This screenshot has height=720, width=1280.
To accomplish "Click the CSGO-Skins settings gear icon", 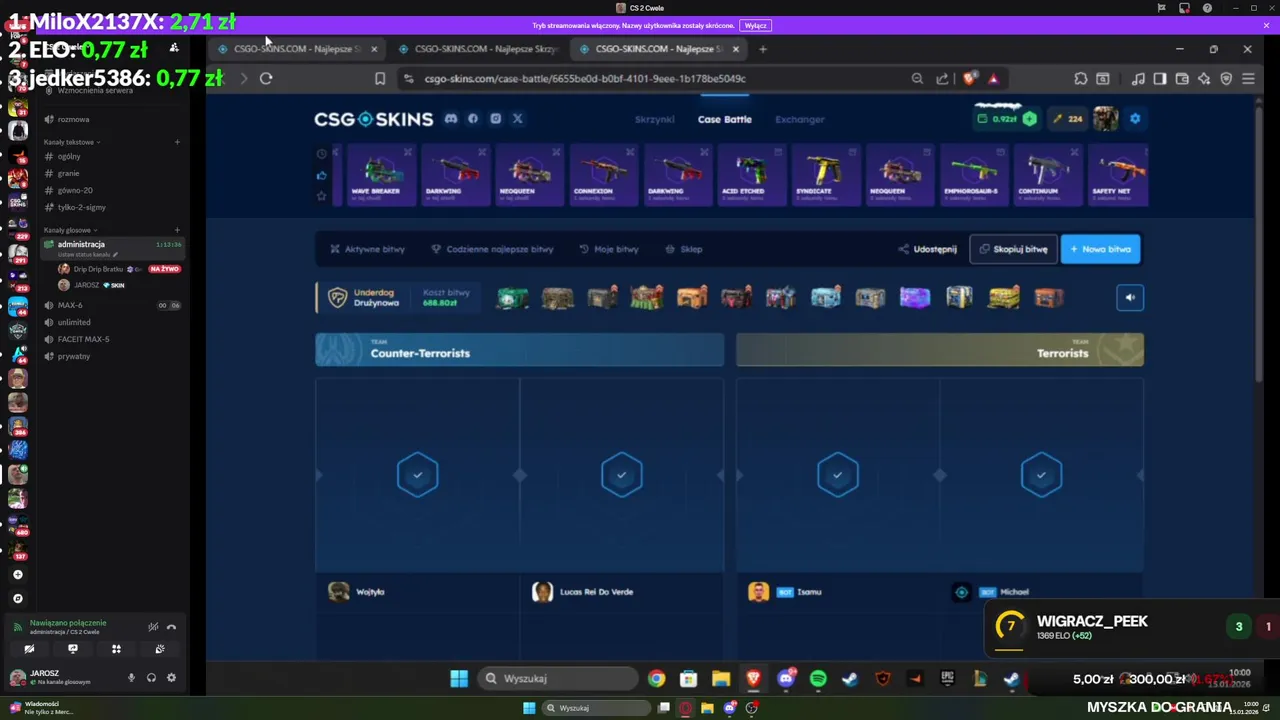I will tap(1135, 118).
